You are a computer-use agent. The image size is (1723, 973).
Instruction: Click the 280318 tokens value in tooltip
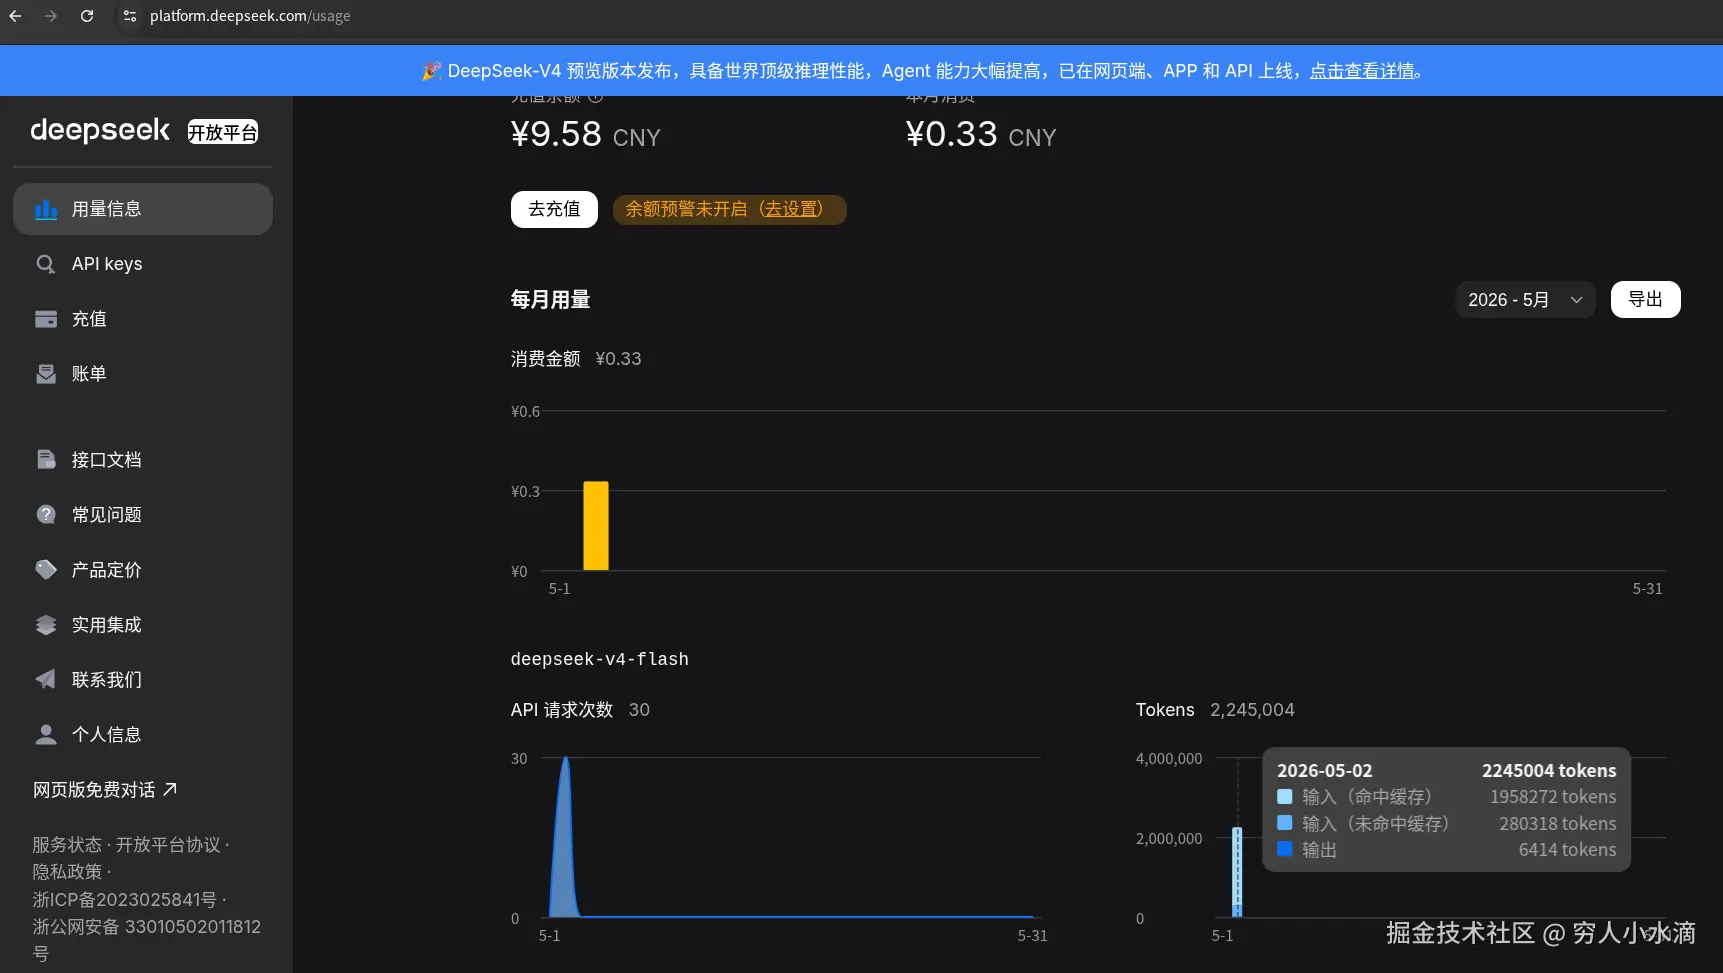(1557, 824)
